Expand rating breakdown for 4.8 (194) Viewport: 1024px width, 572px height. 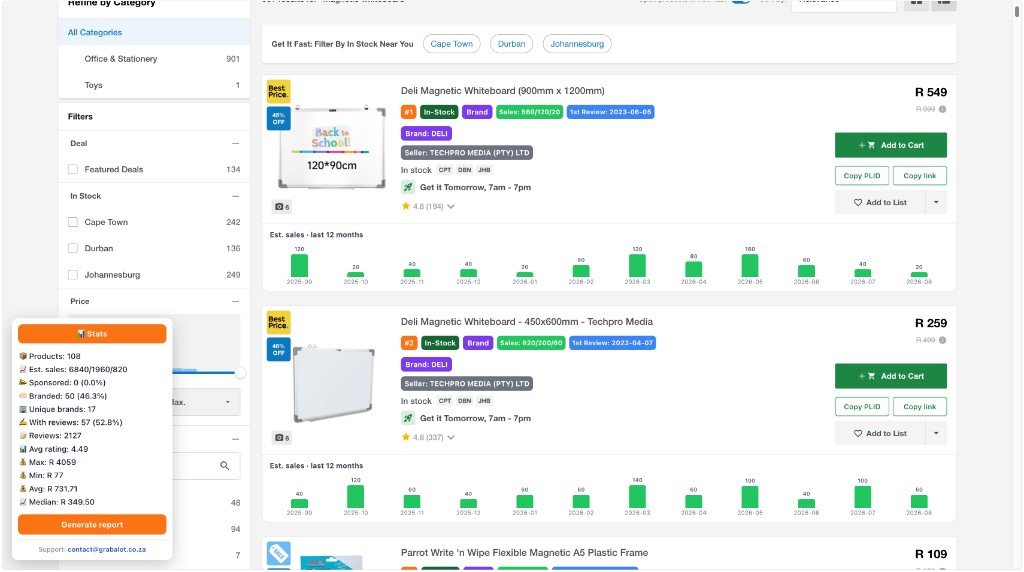coord(451,206)
